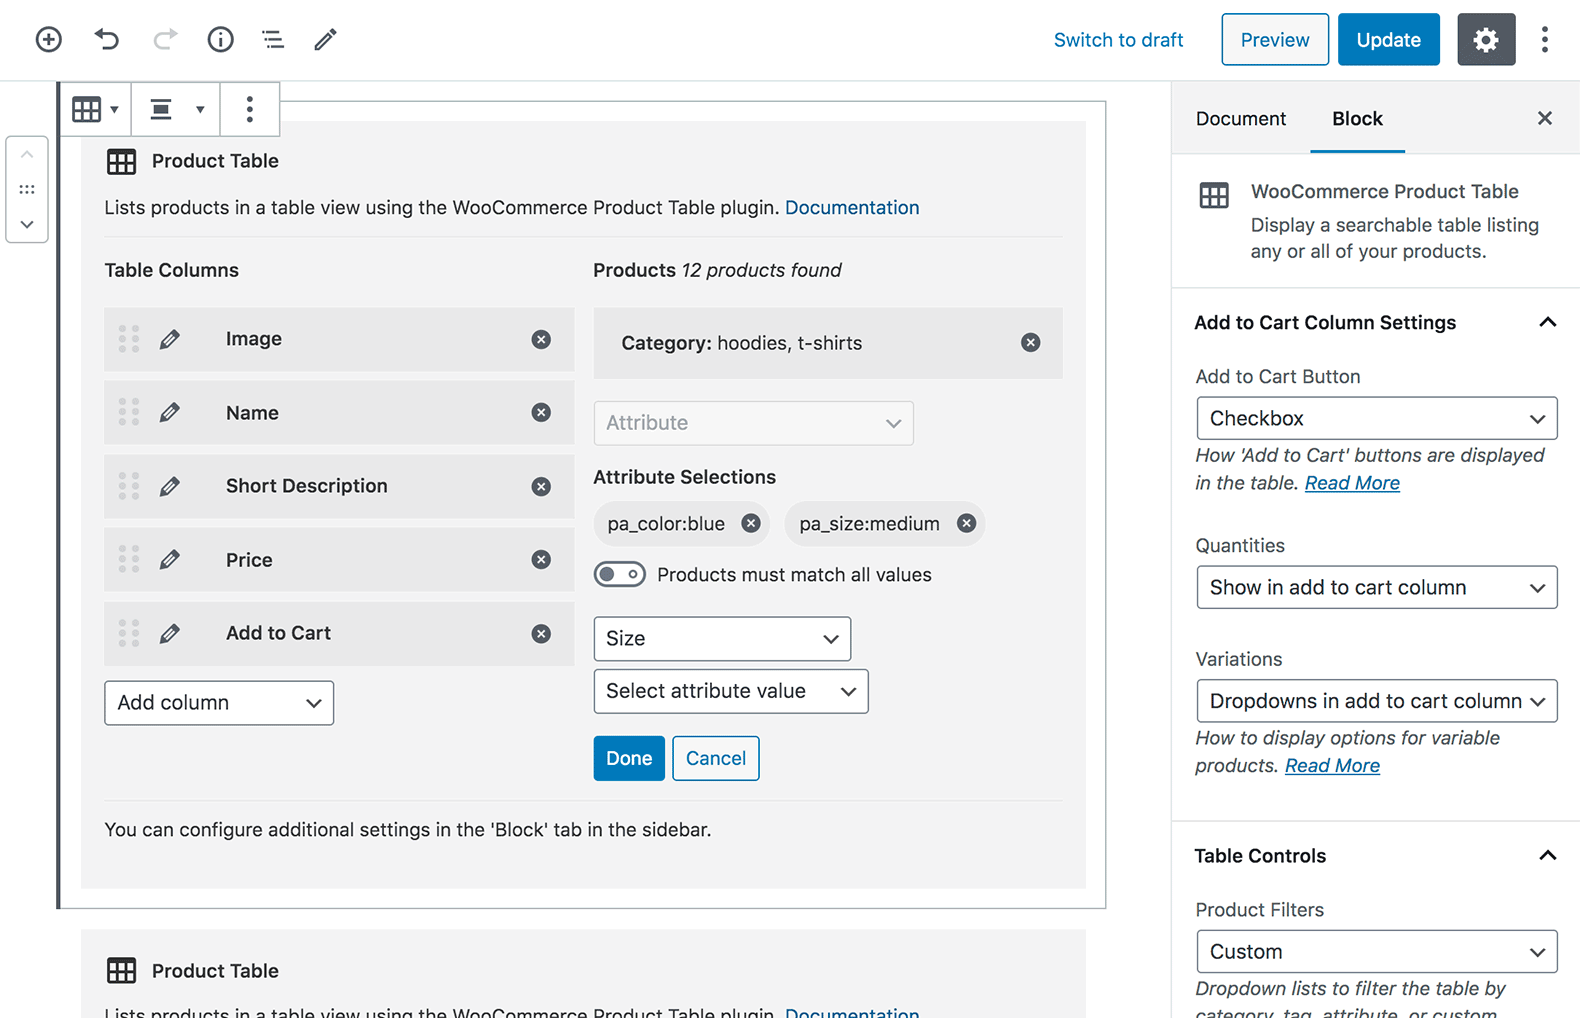Open the Add to Cart Button dropdown

click(x=1376, y=419)
